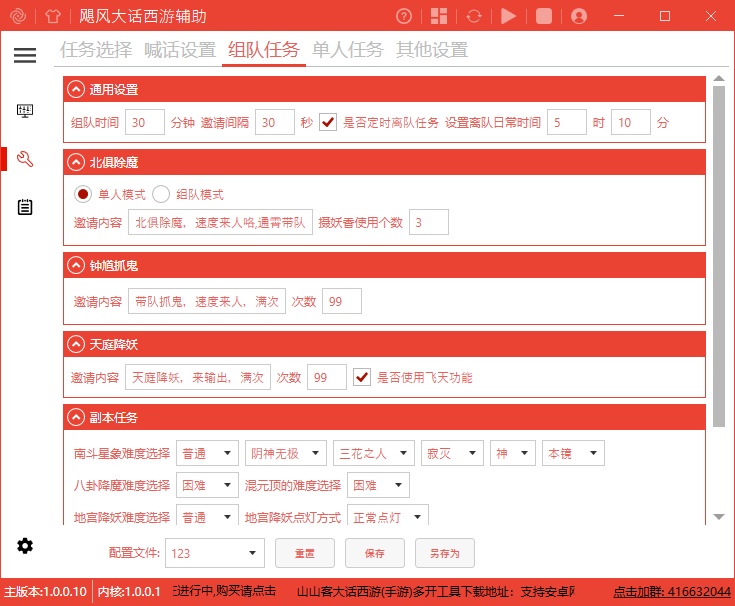The height and width of the screenshot is (606, 735).
Task: Open the 阴神无极 dropdown
Action: pyautogui.click(x=285, y=453)
